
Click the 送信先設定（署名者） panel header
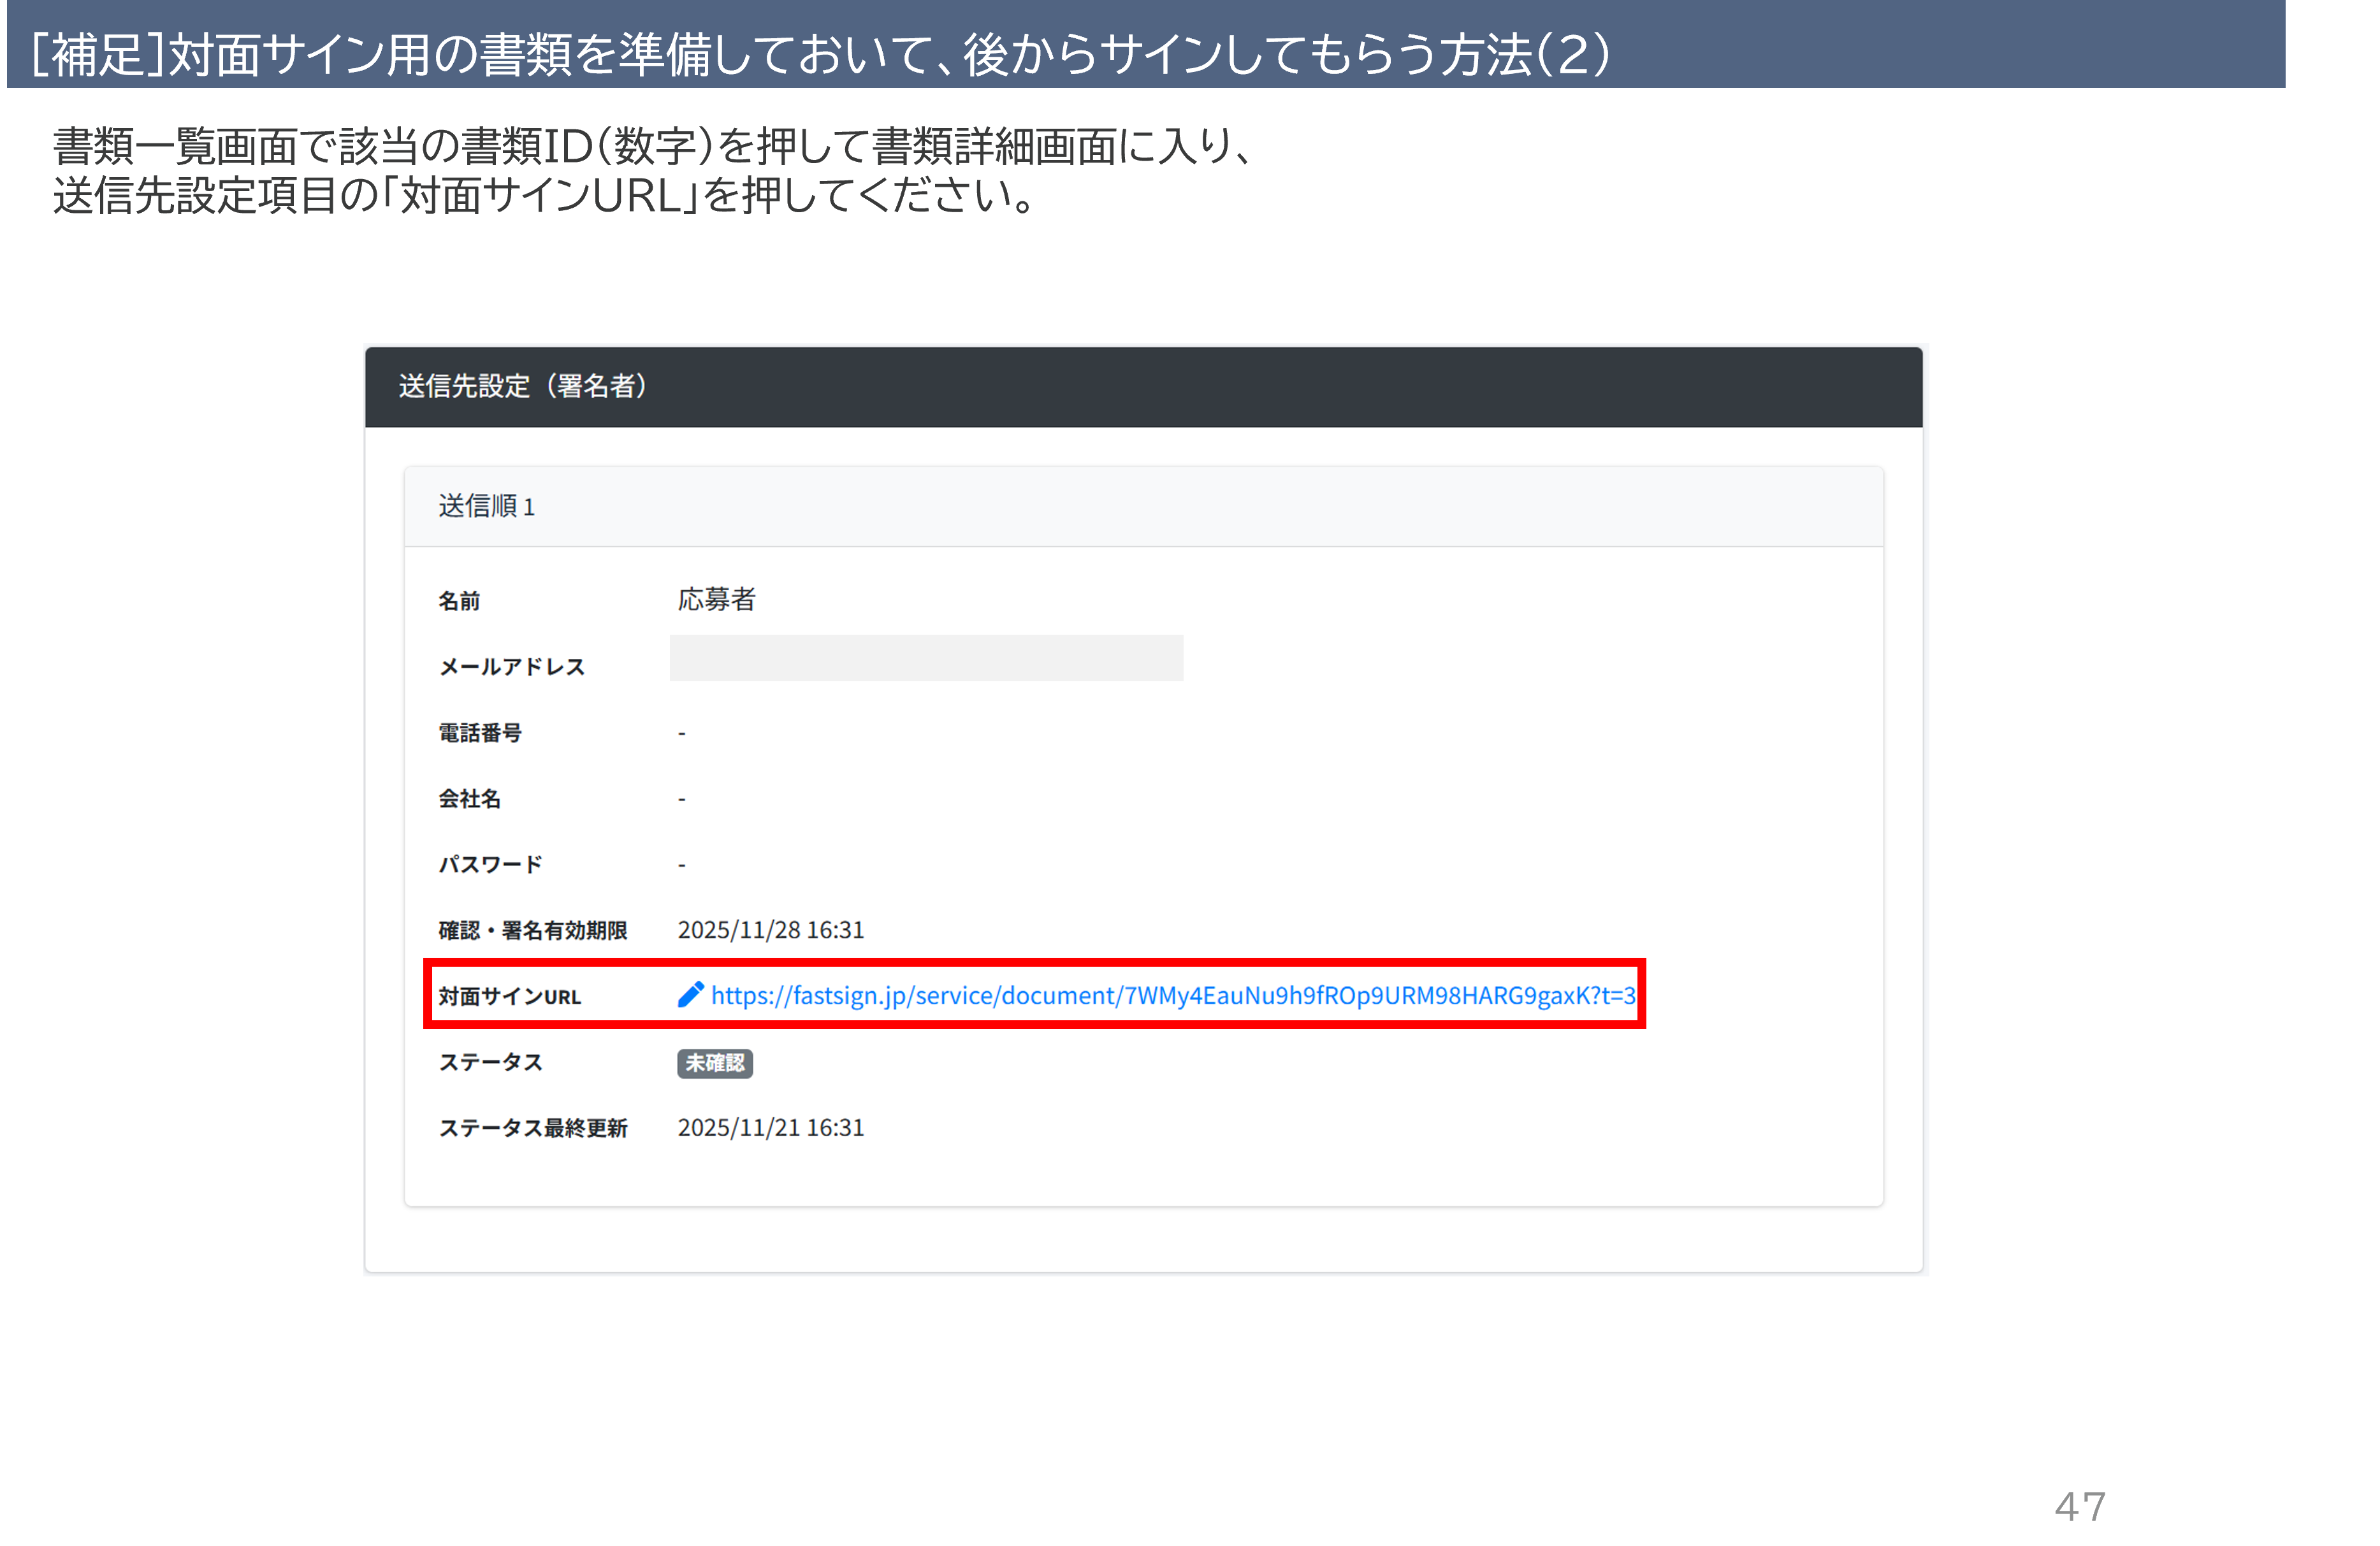[x=522, y=386]
